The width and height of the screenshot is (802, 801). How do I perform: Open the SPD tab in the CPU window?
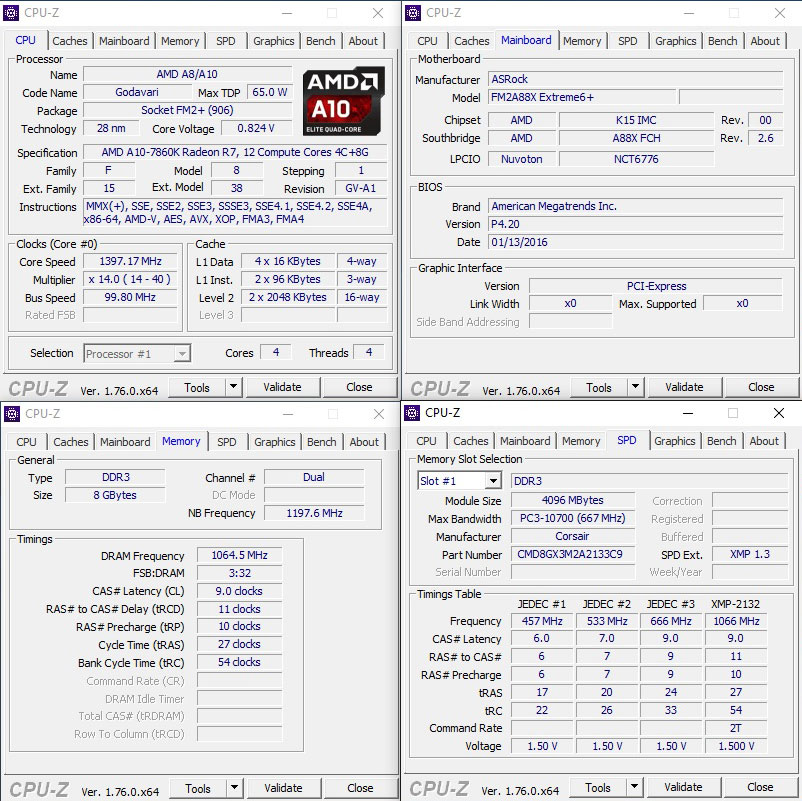click(x=226, y=41)
